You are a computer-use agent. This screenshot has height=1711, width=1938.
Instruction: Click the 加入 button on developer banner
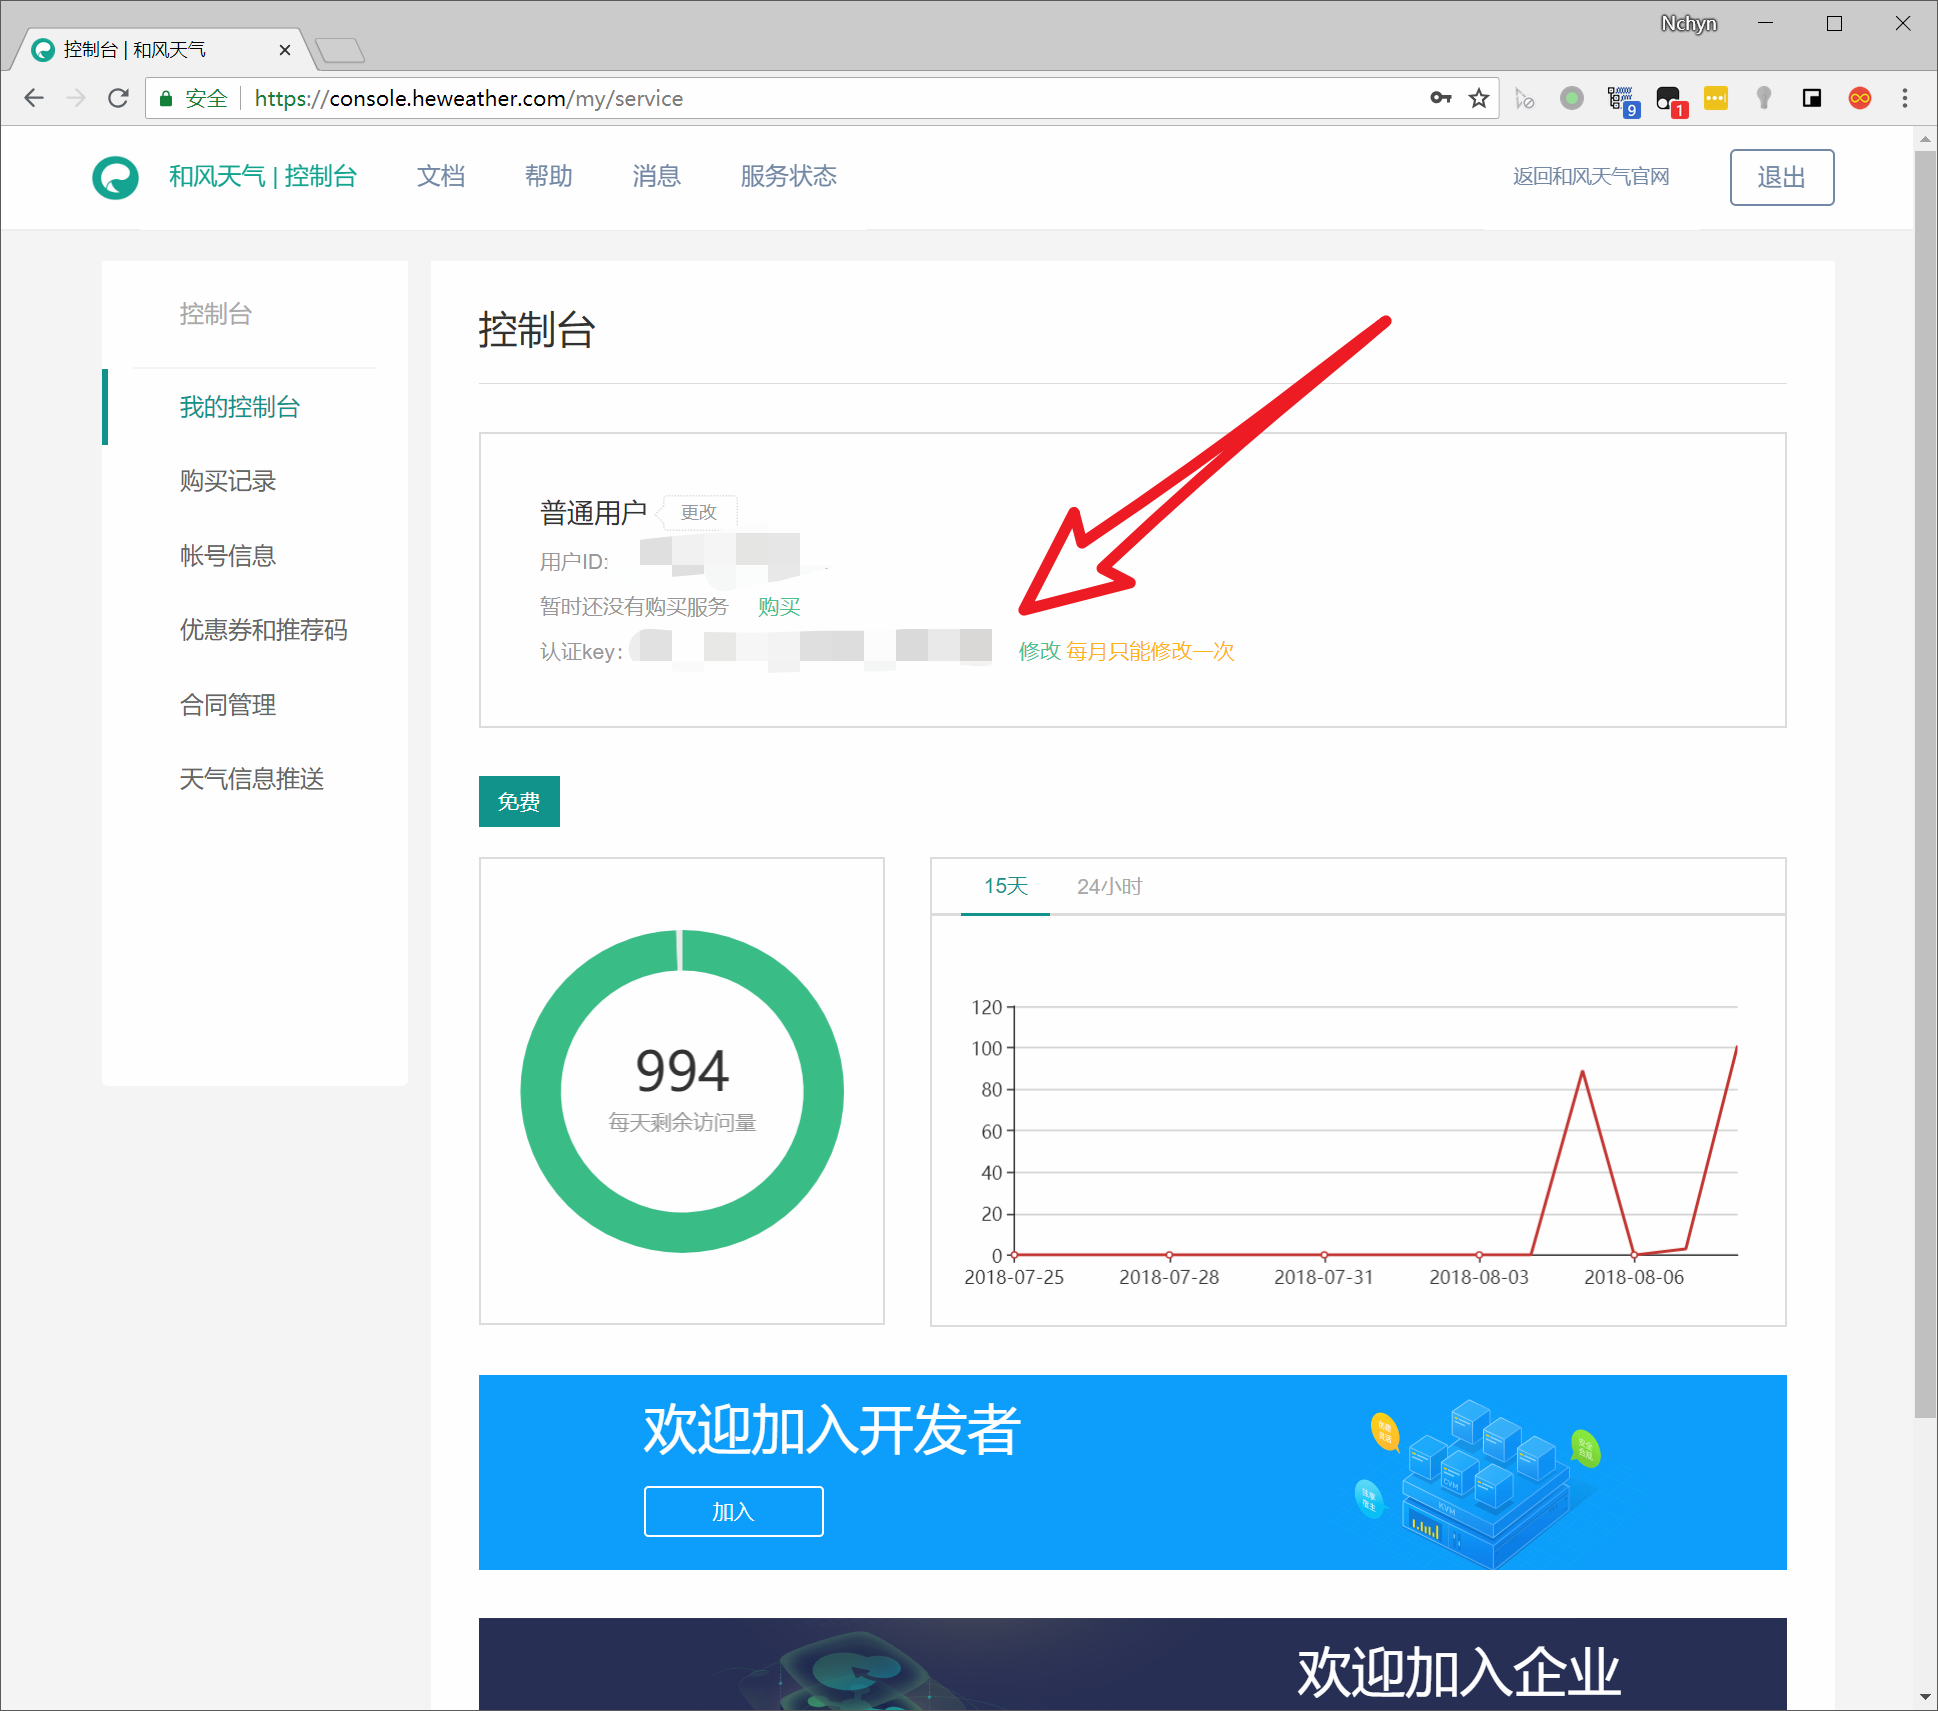(733, 1511)
